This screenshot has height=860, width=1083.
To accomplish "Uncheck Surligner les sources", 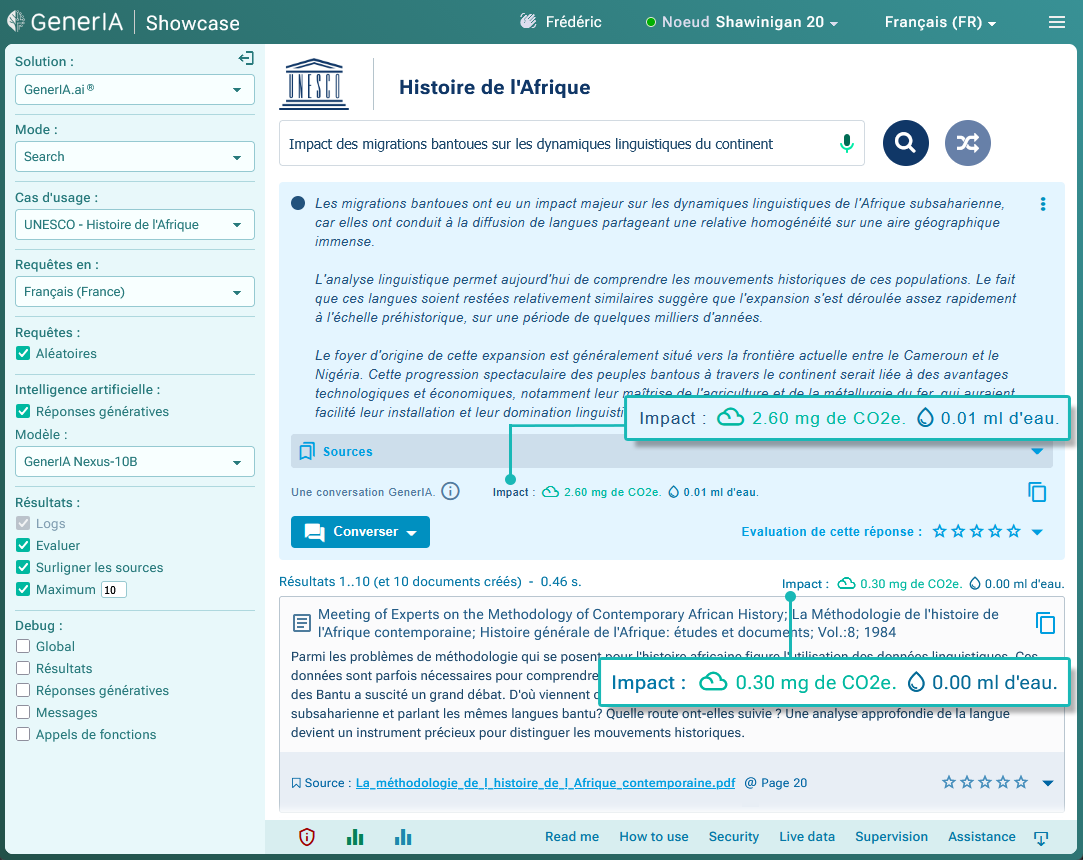I will [x=23, y=568].
